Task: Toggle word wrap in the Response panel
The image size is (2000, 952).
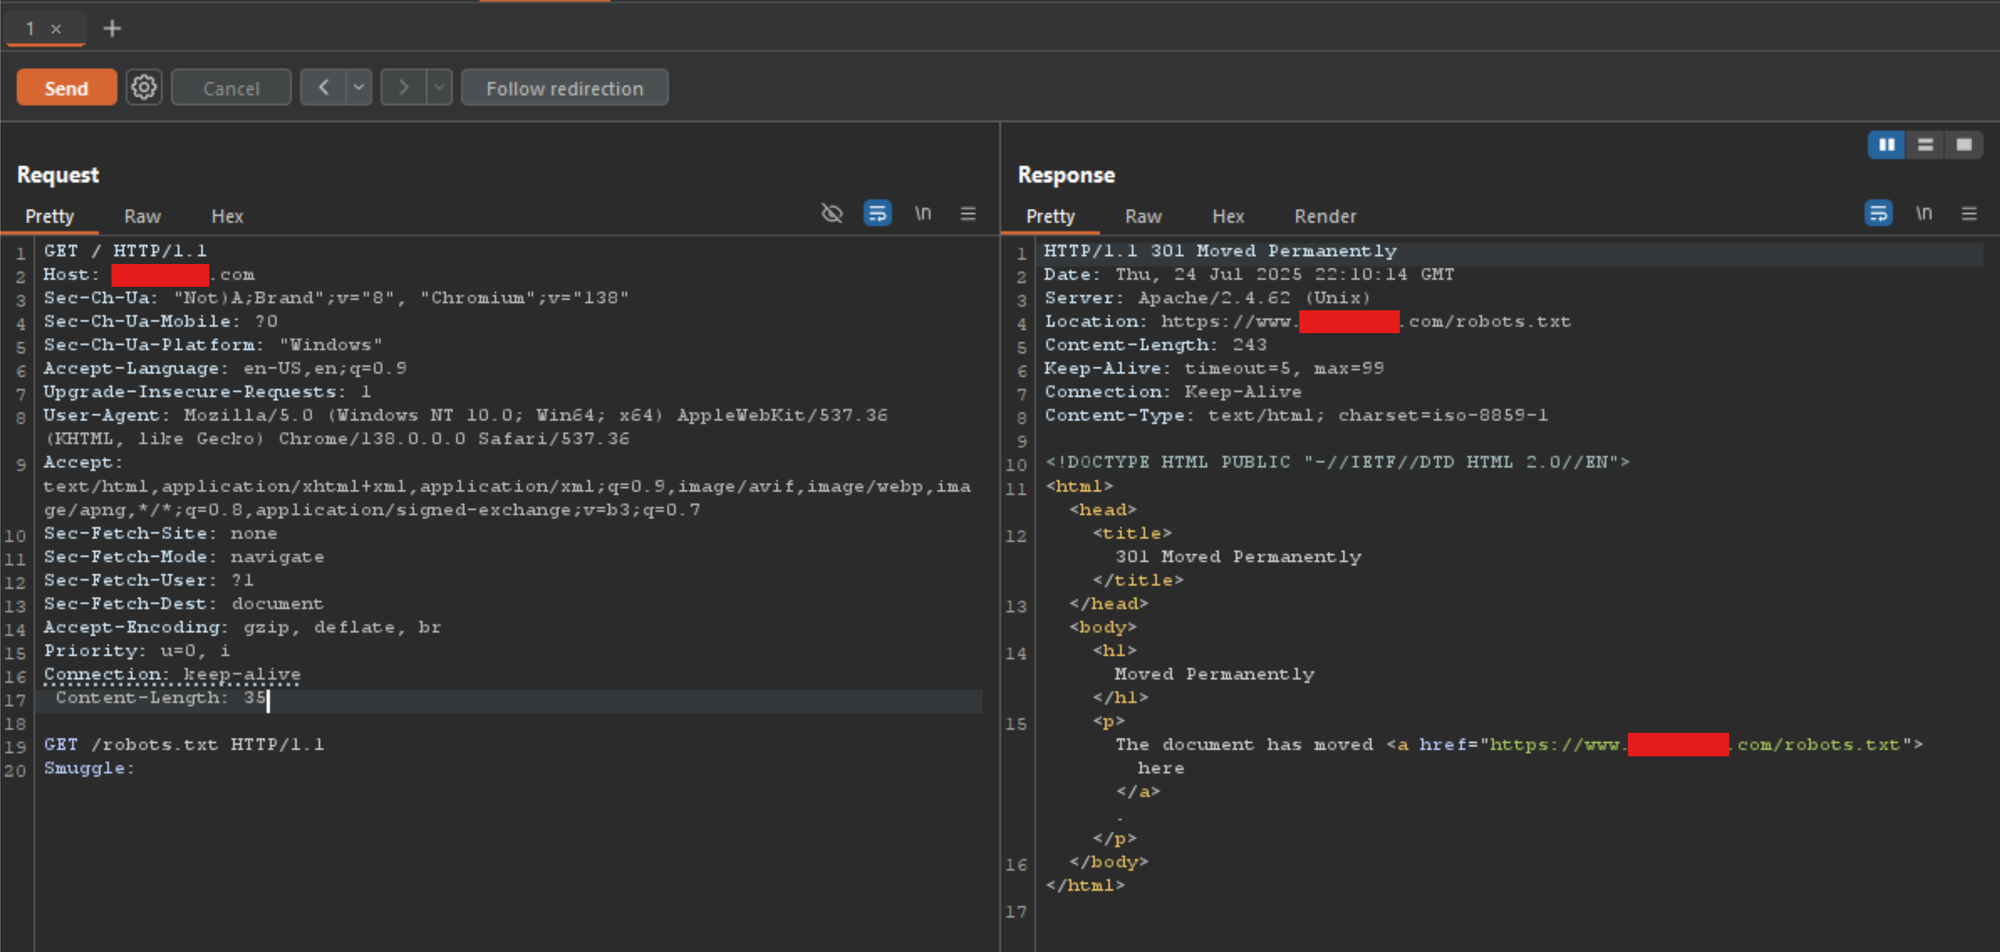Action: pos(1878,214)
